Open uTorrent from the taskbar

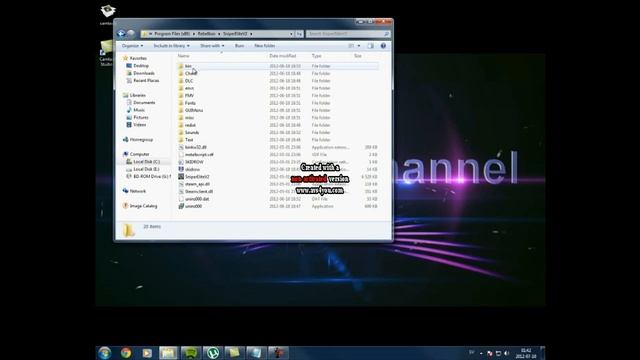tap(212, 353)
